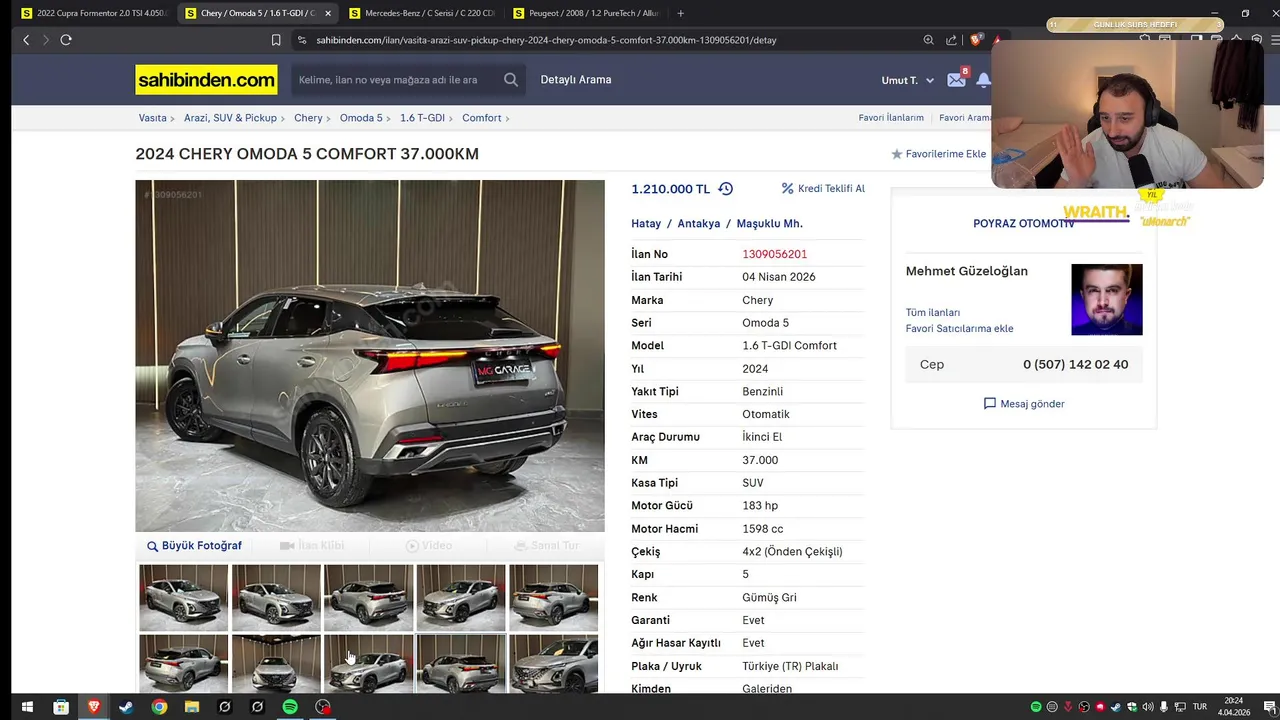This screenshot has height=720, width=1280.
Task: Click the Brave Shields lion icon
Action: (x=977, y=40)
